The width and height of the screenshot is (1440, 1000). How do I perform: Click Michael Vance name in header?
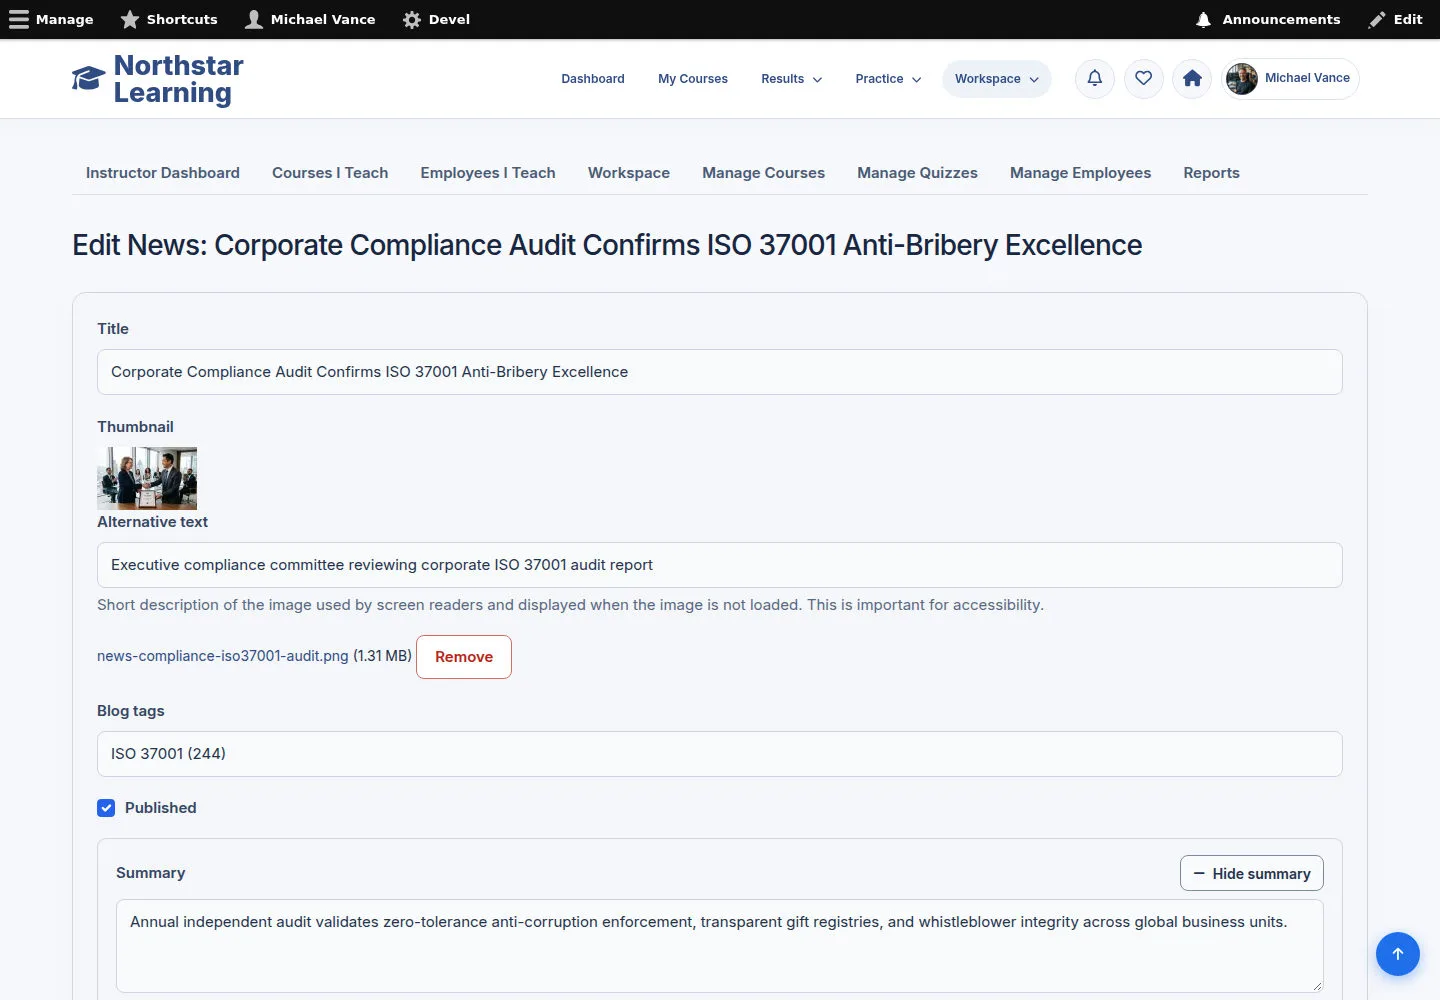pos(1307,78)
